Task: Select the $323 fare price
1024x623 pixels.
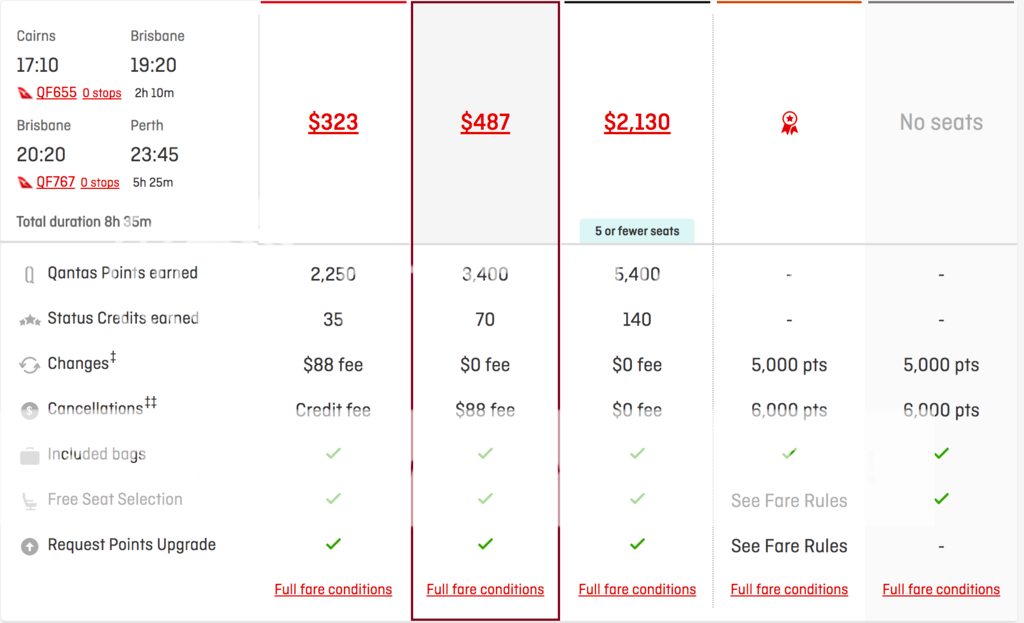Action: [333, 123]
